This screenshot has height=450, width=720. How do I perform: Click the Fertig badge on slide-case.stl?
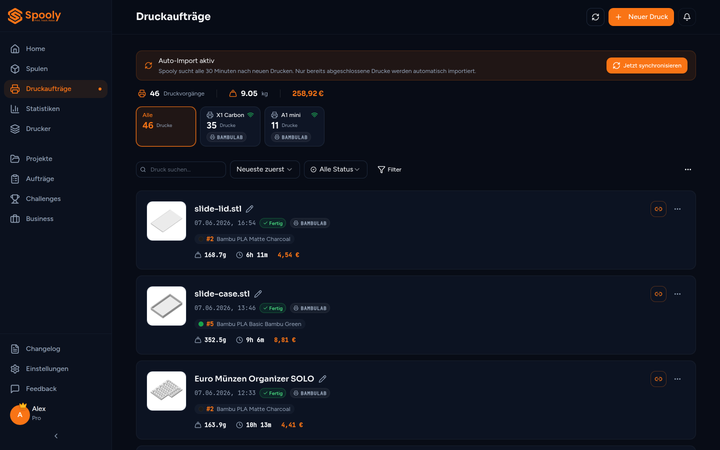[x=273, y=308]
